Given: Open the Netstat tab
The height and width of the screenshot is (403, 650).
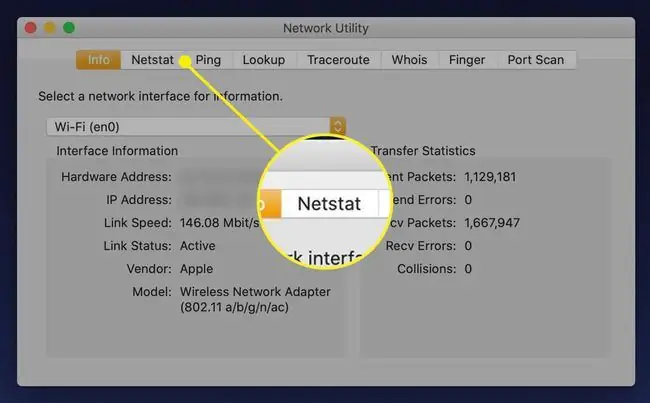Looking at the screenshot, I should point(153,60).
